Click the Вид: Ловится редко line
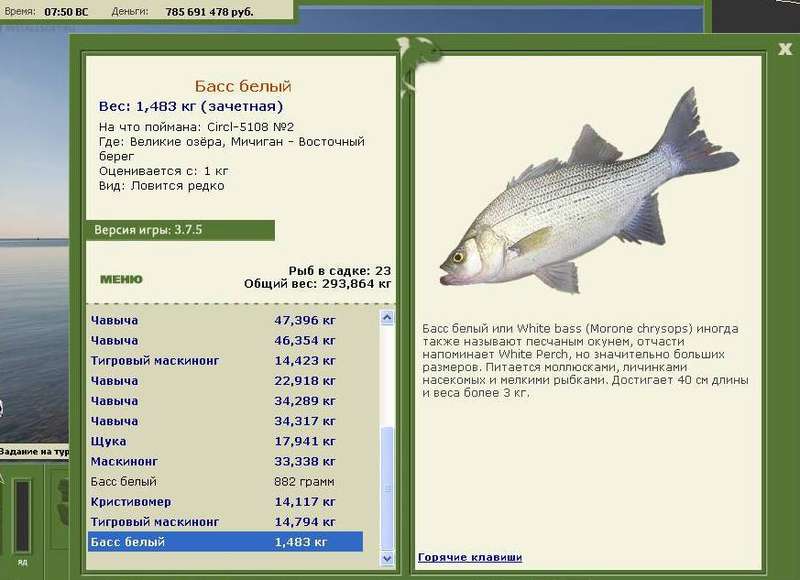Image resolution: width=800 pixels, height=580 pixels. (162, 186)
